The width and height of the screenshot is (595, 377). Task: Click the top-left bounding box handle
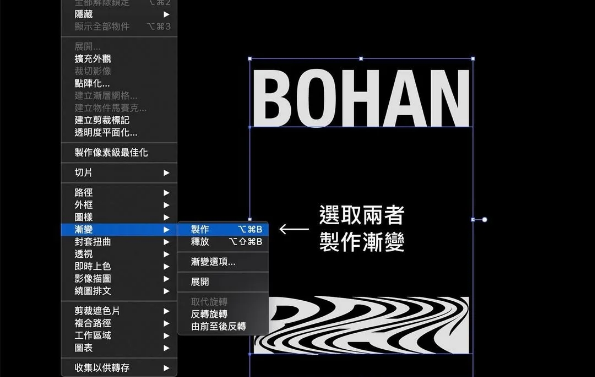[x=250, y=59]
